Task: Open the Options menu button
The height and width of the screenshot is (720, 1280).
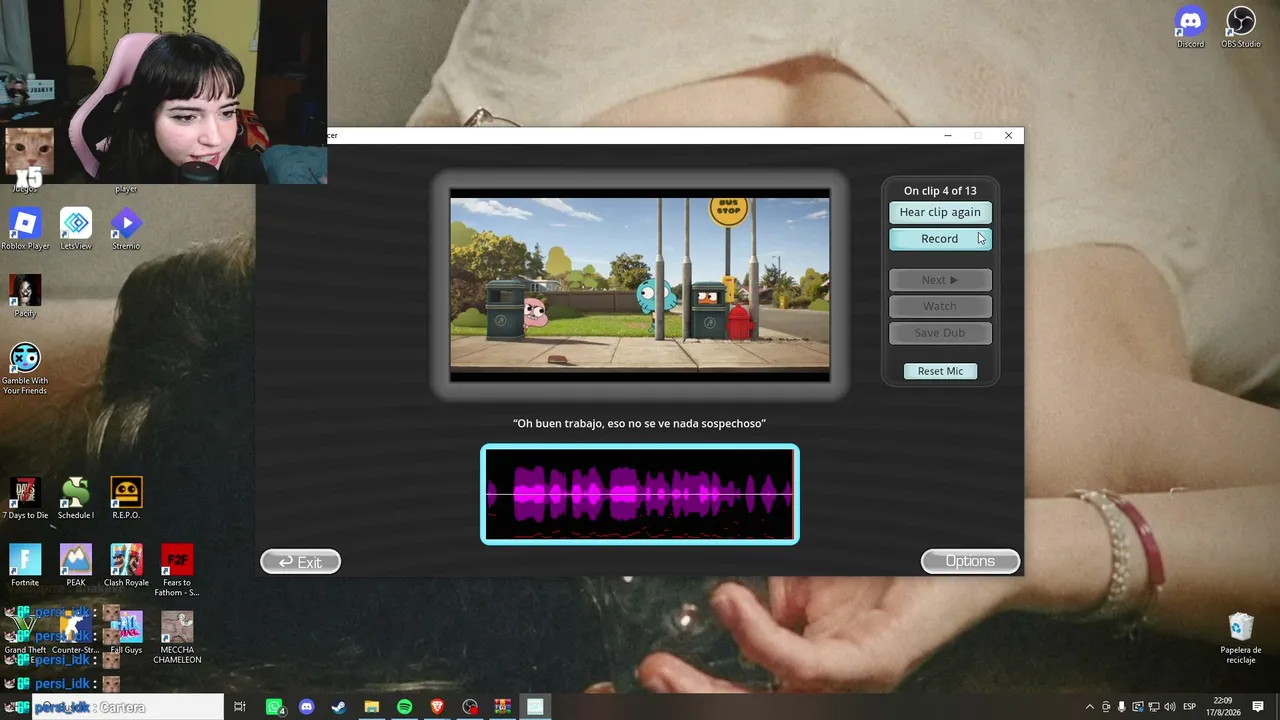Action: 970,561
